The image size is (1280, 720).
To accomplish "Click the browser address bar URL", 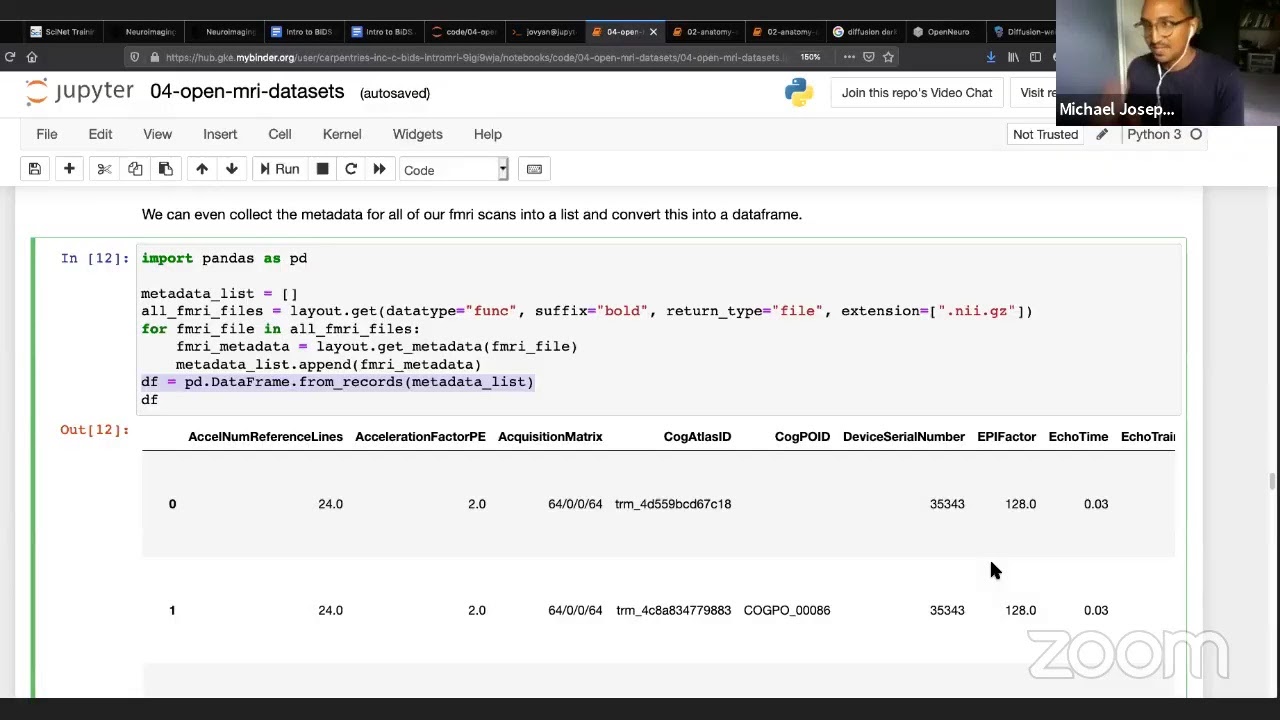I will pyautogui.click(x=472, y=57).
